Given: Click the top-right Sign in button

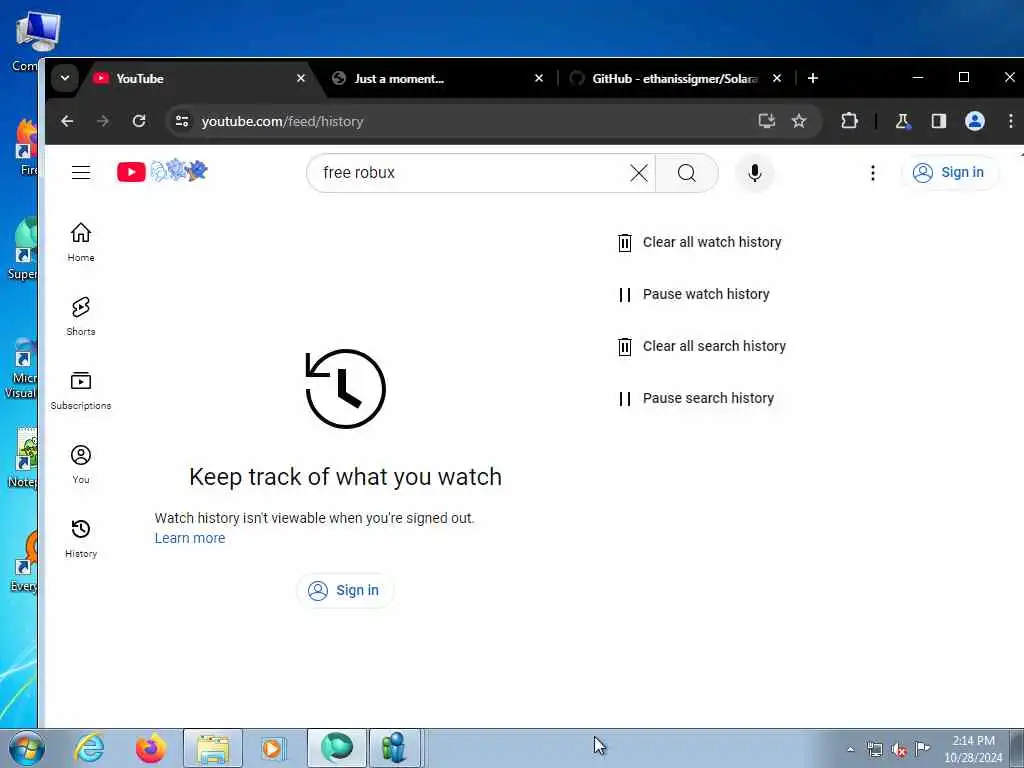Looking at the screenshot, I should click(x=950, y=172).
